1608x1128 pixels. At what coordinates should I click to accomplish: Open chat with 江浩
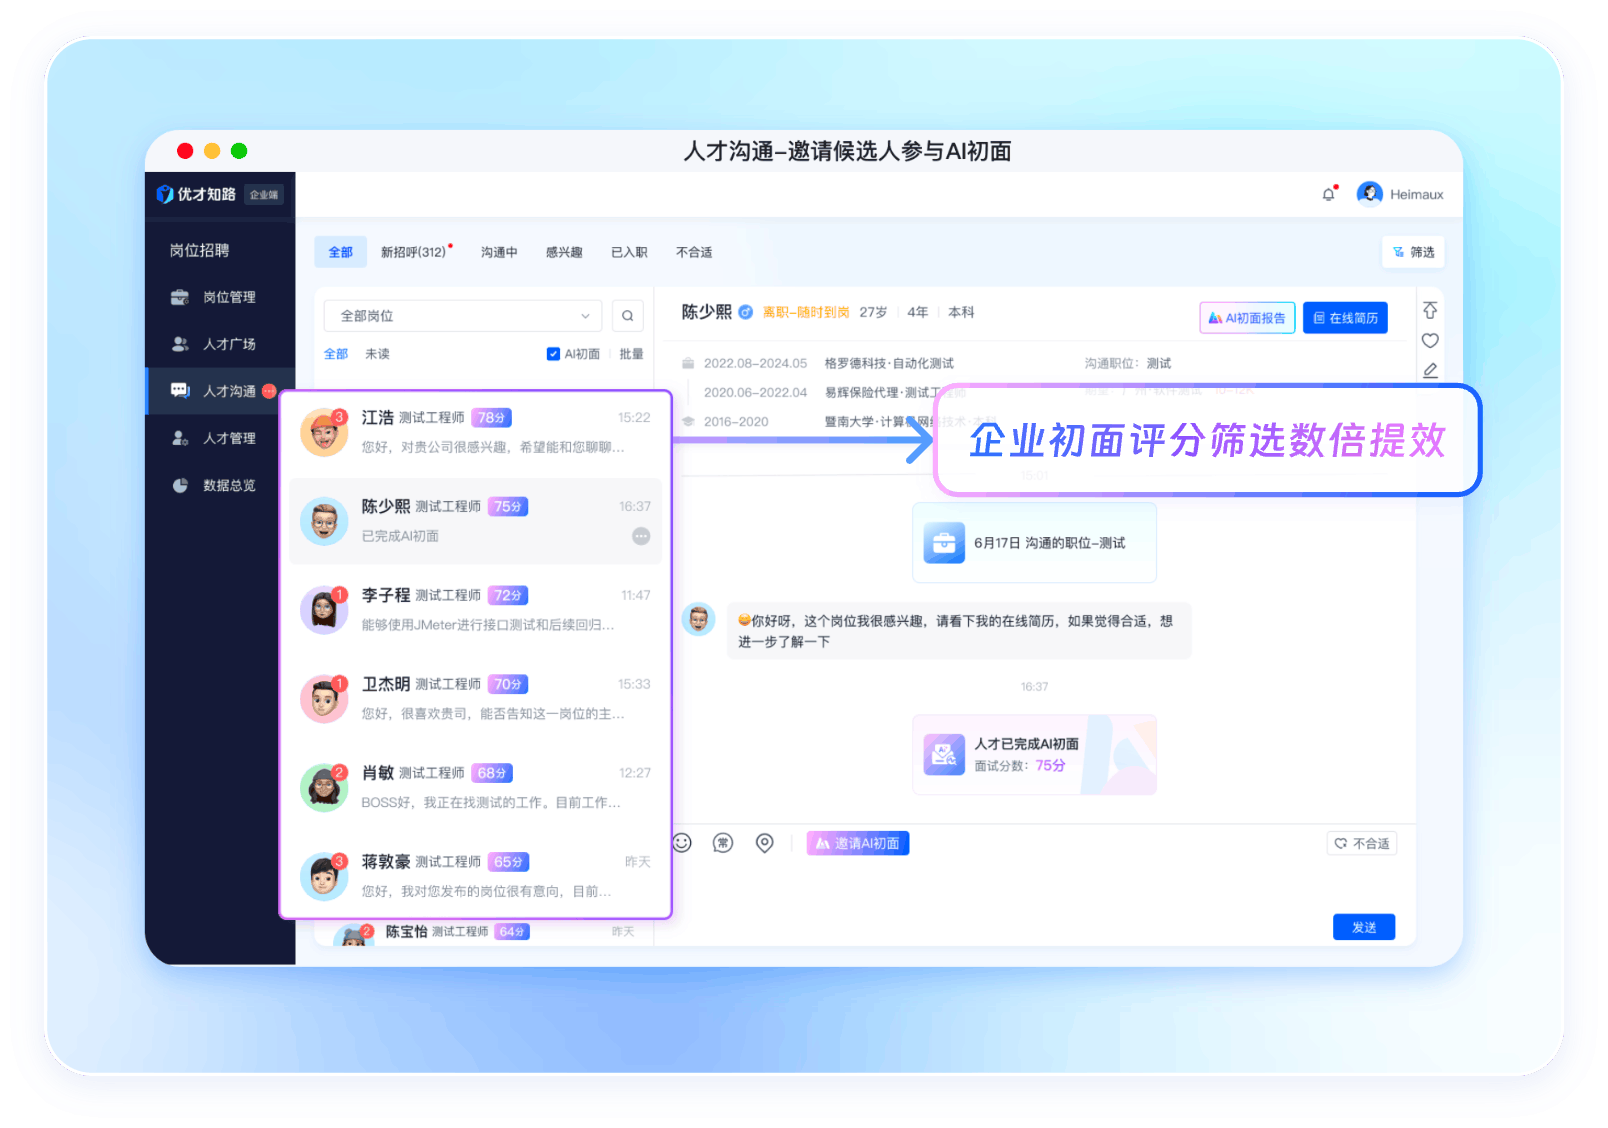[476, 432]
